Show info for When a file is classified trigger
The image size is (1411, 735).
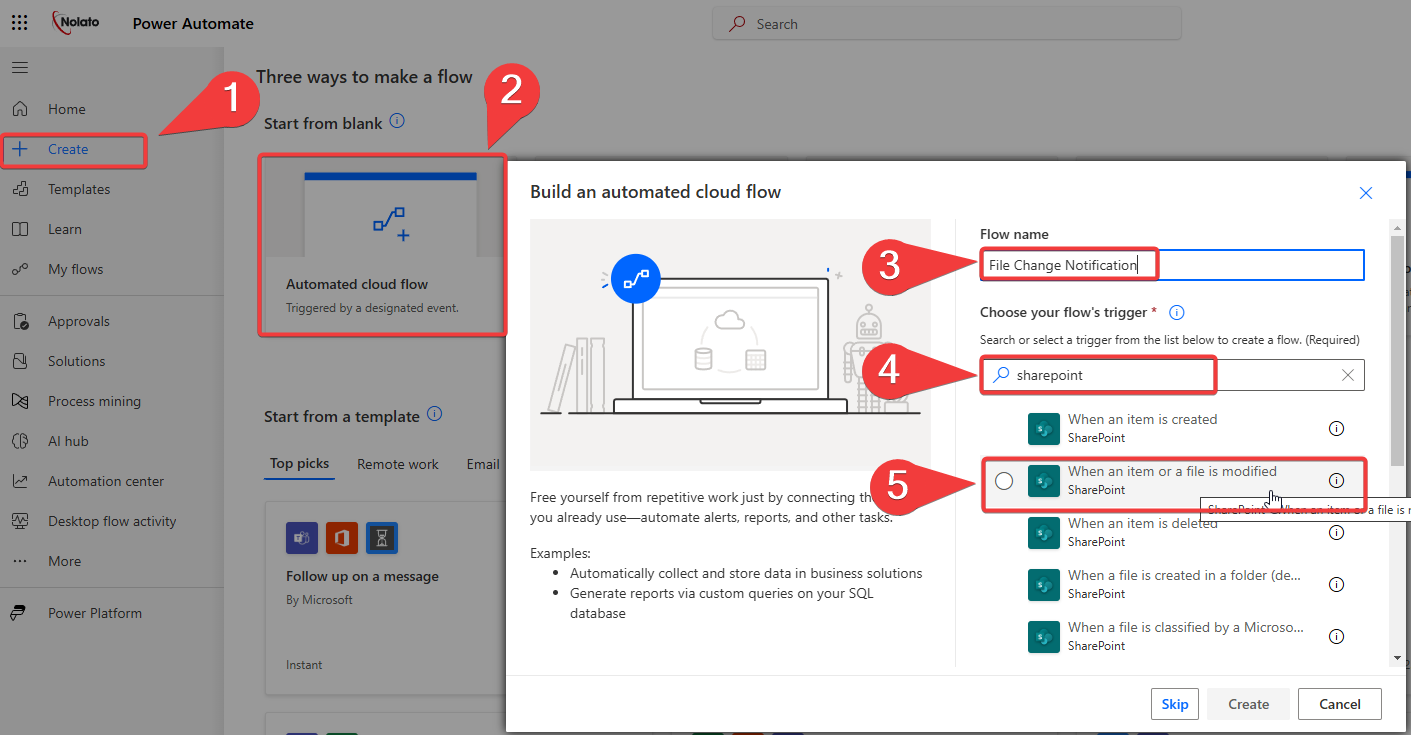(x=1336, y=636)
